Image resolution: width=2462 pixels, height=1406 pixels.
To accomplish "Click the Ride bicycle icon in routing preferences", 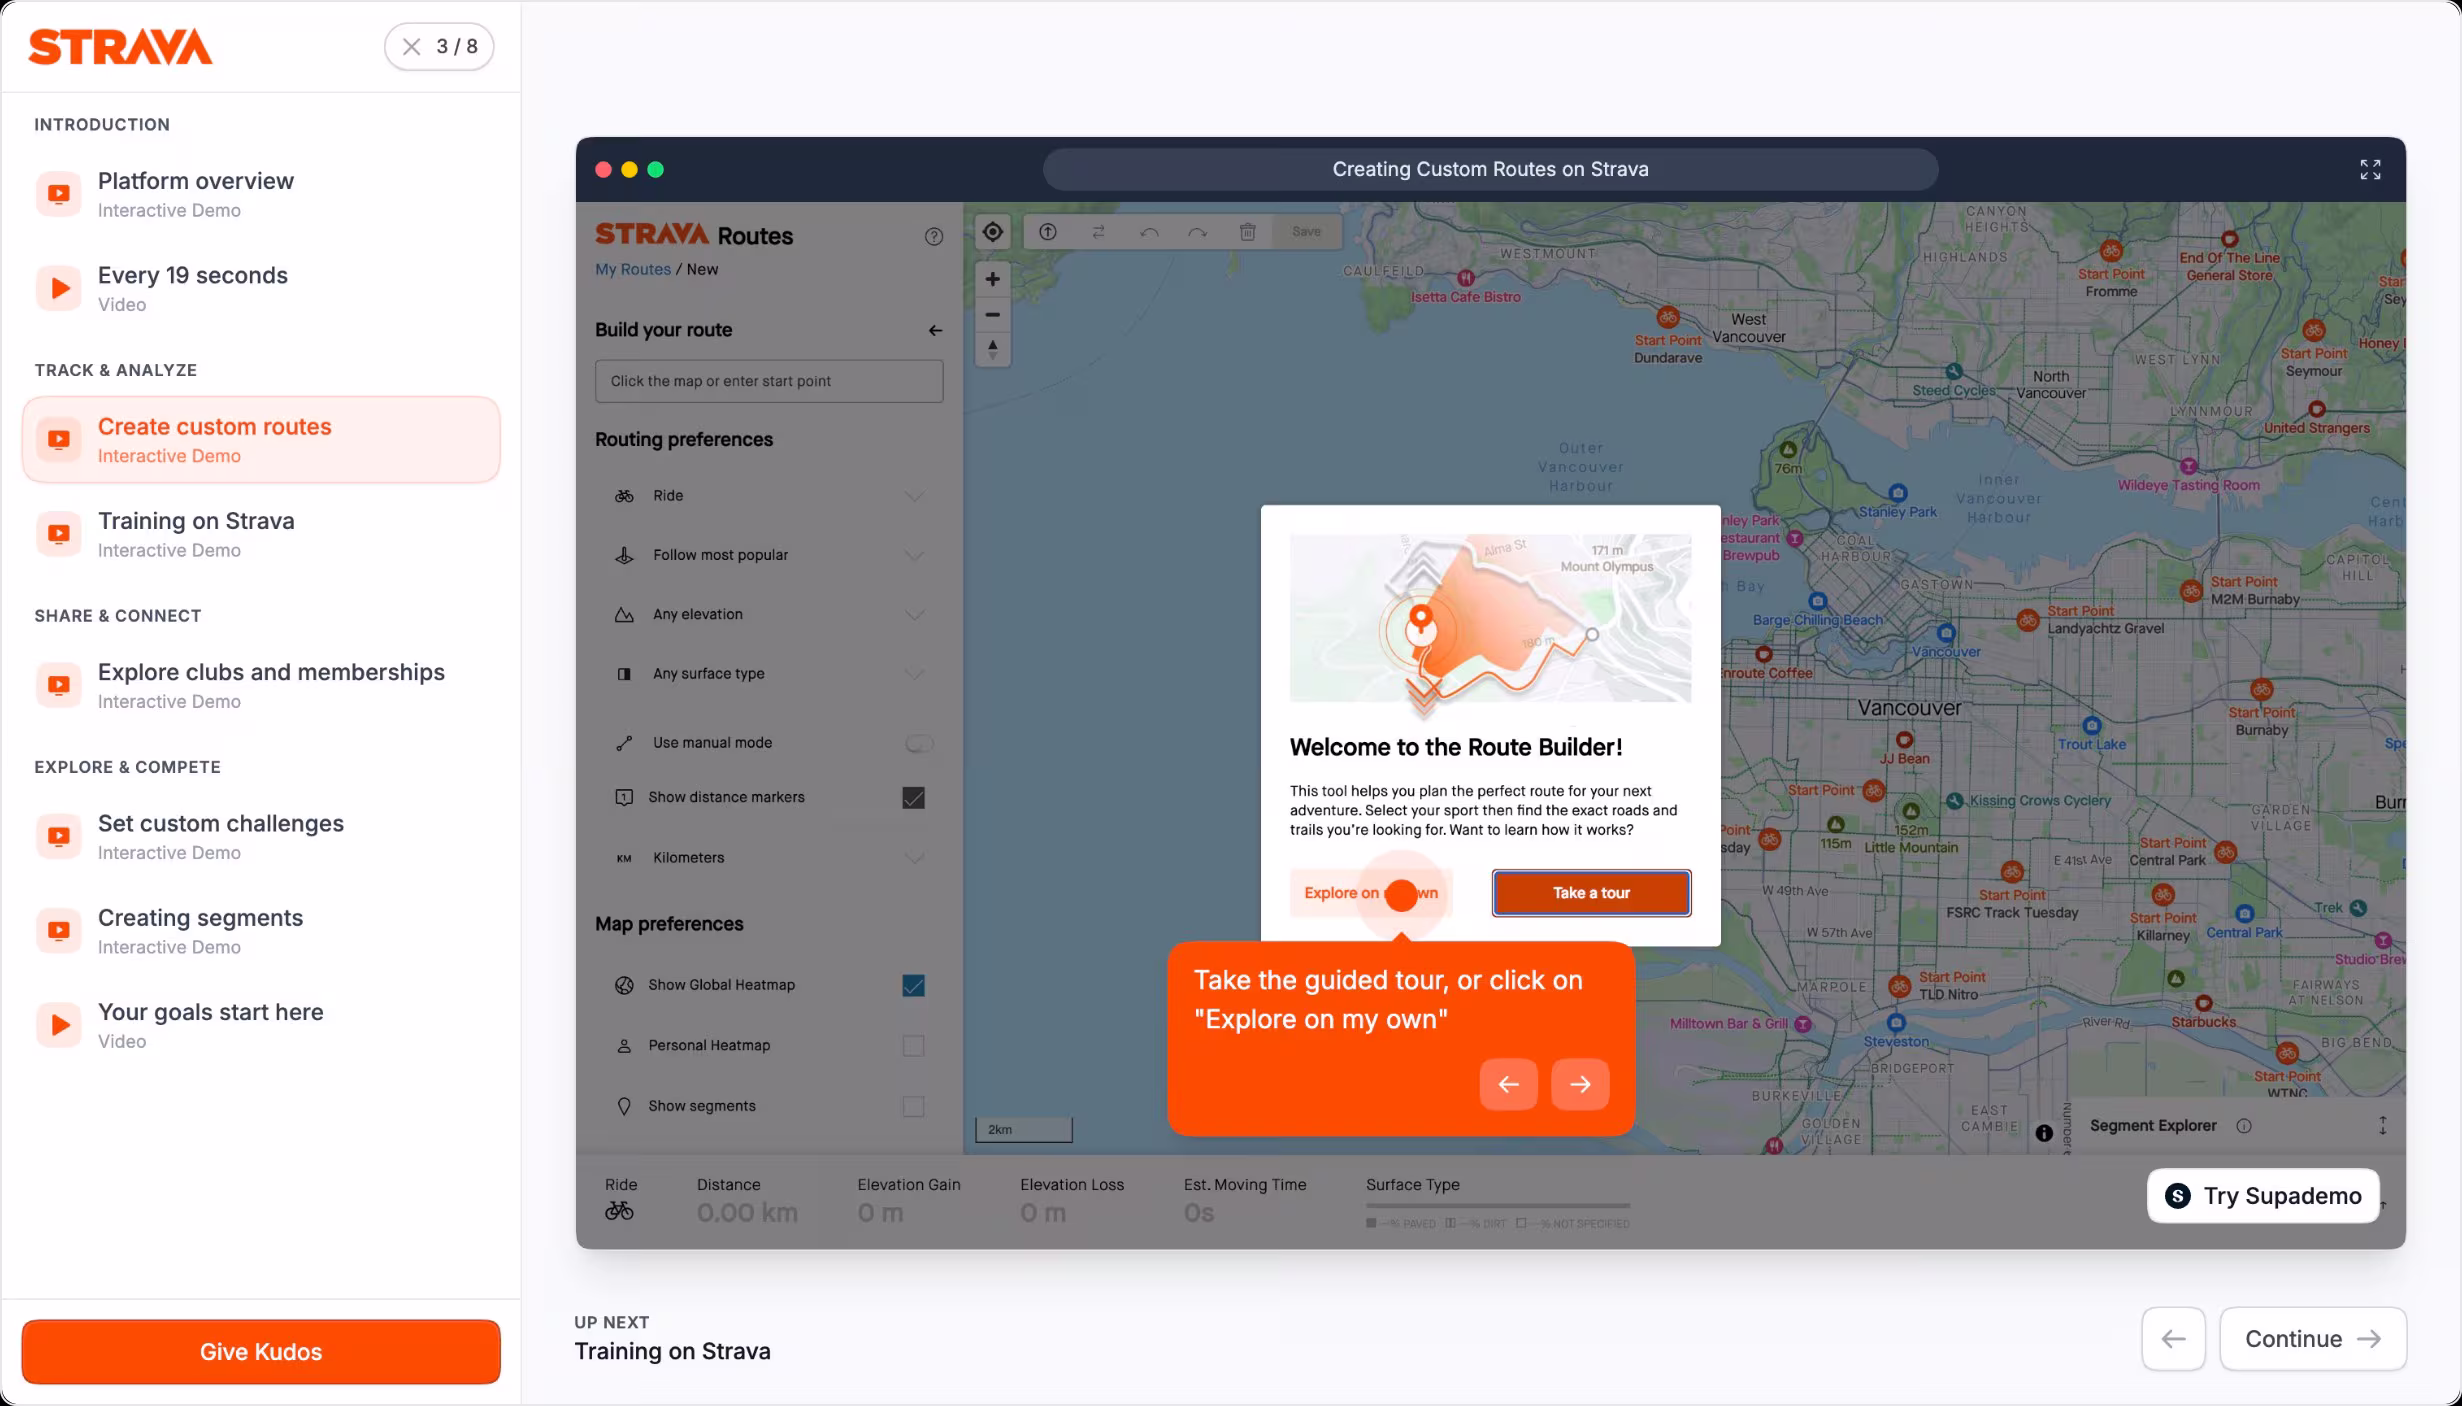I will (624, 496).
